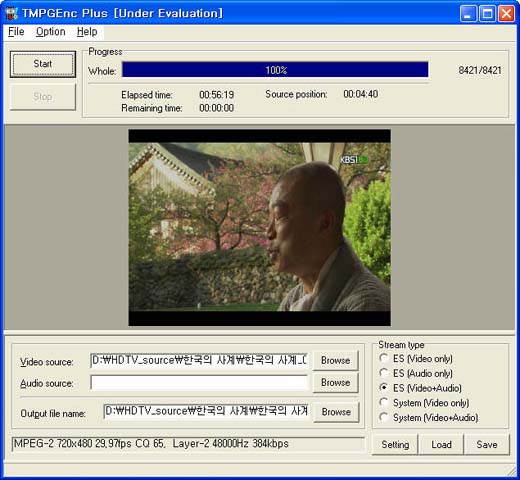The height and width of the screenshot is (480, 520).
Task: Click the Video source path field
Action: [199, 361]
